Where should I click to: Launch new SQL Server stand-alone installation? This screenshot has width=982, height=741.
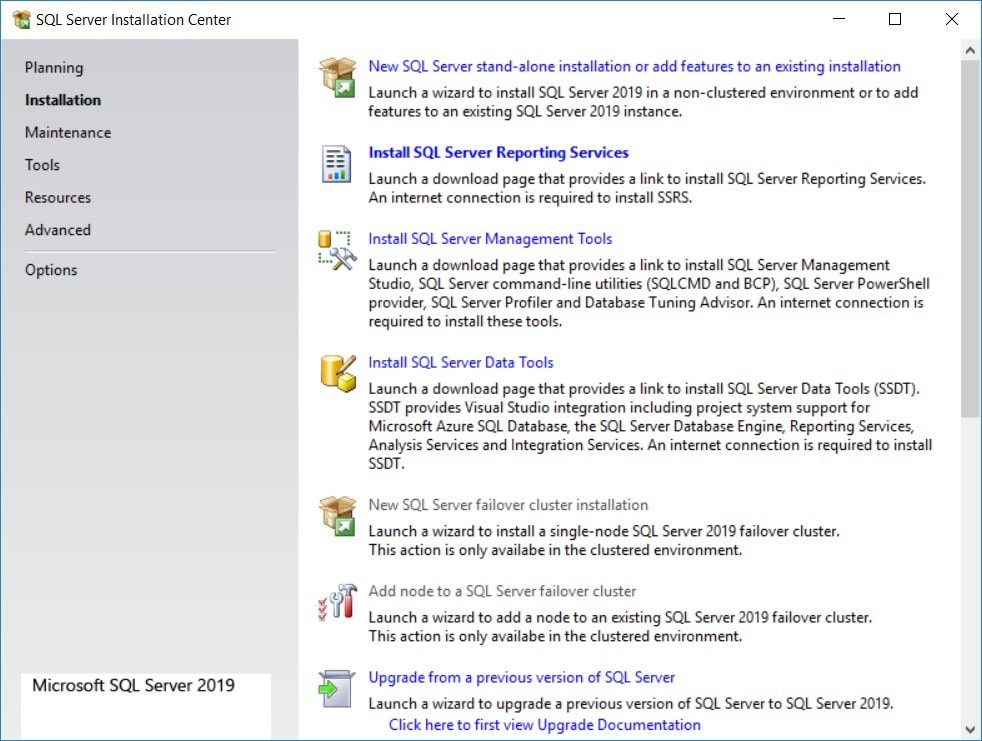634,66
